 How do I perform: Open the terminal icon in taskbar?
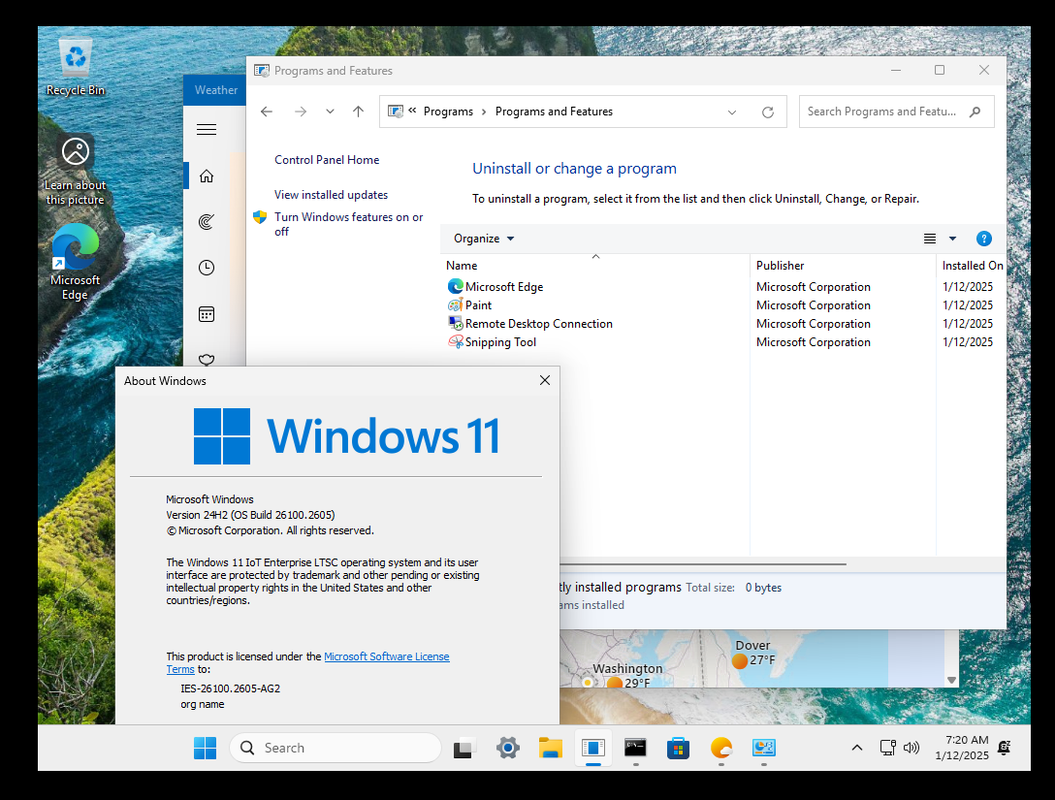[635, 748]
